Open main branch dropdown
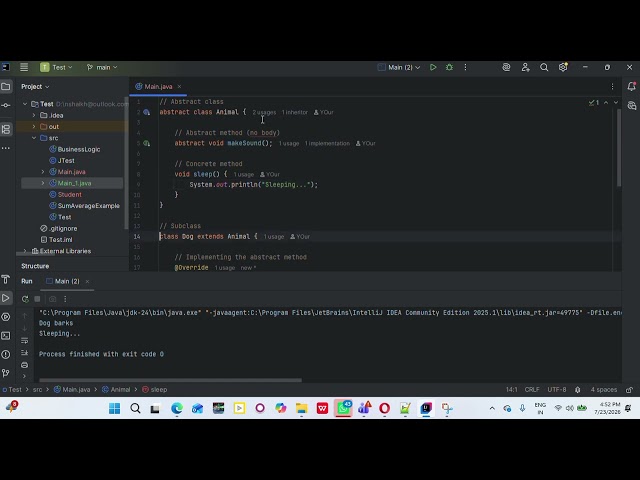This screenshot has height=480, width=640. [102, 67]
